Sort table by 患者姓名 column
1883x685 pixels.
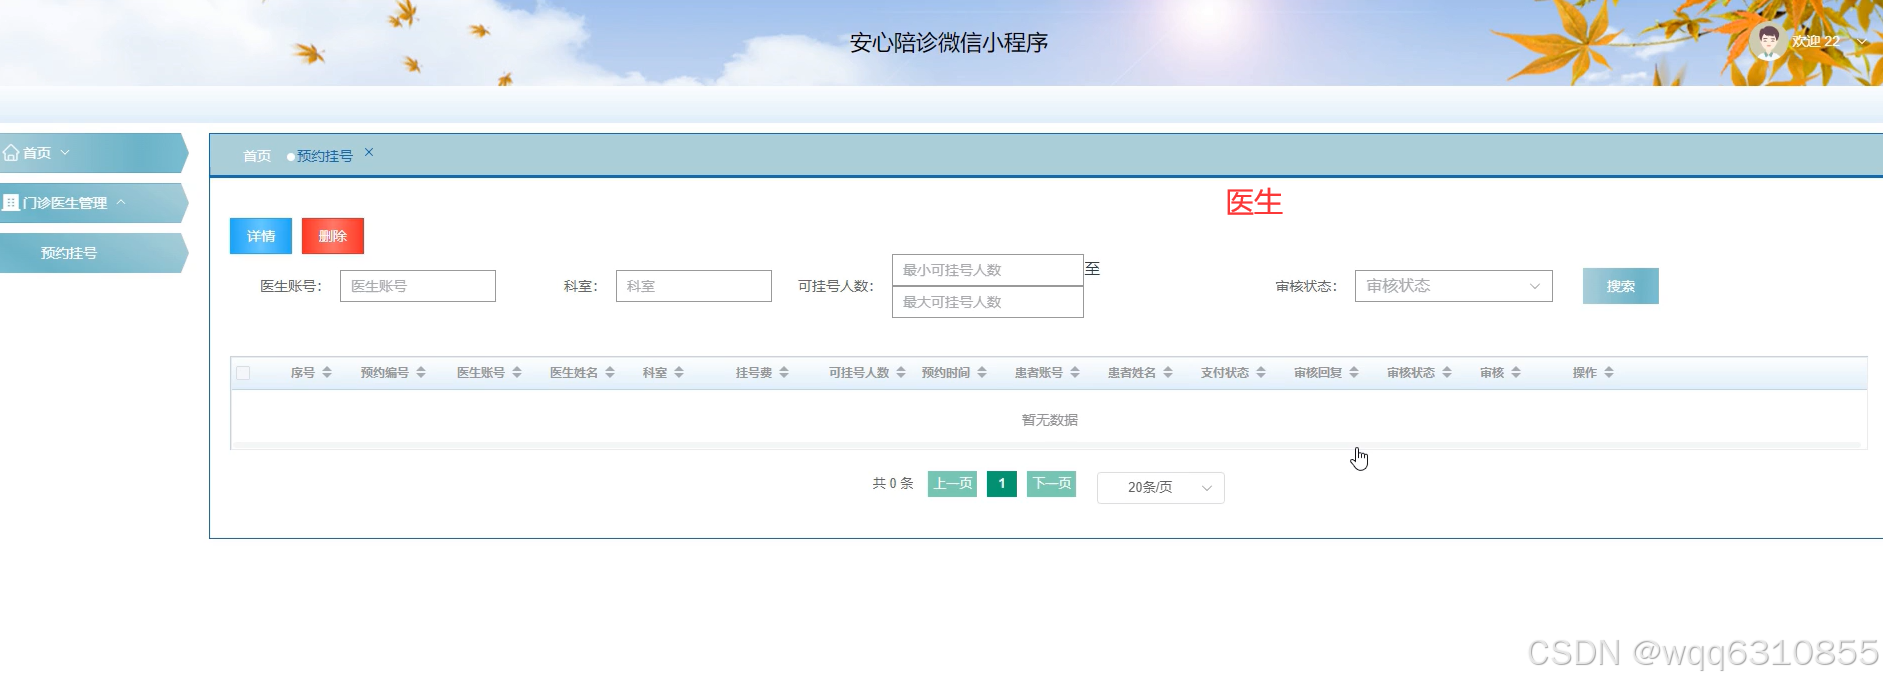tap(1168, 373)
